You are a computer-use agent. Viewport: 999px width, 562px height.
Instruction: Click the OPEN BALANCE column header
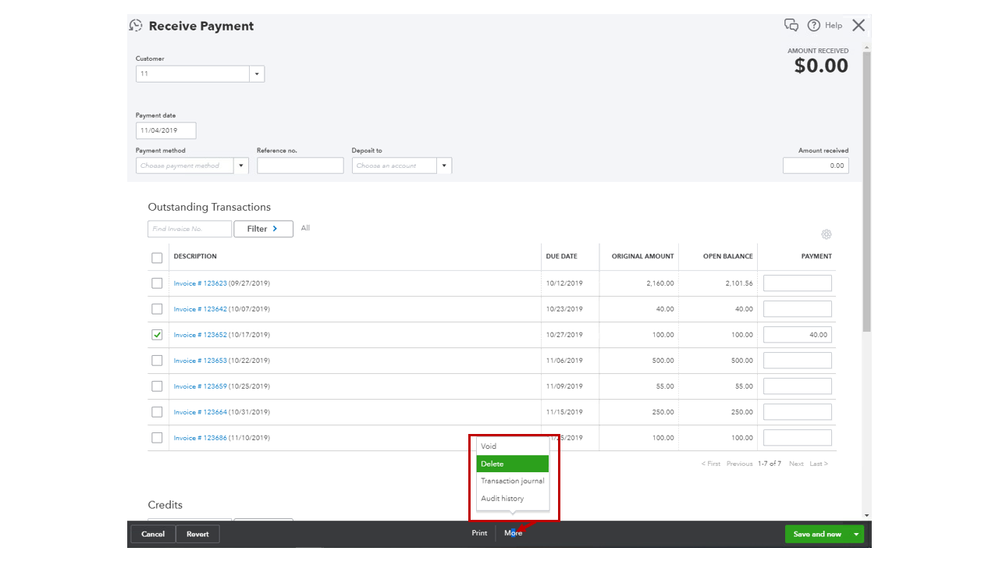tap(728, 256)
